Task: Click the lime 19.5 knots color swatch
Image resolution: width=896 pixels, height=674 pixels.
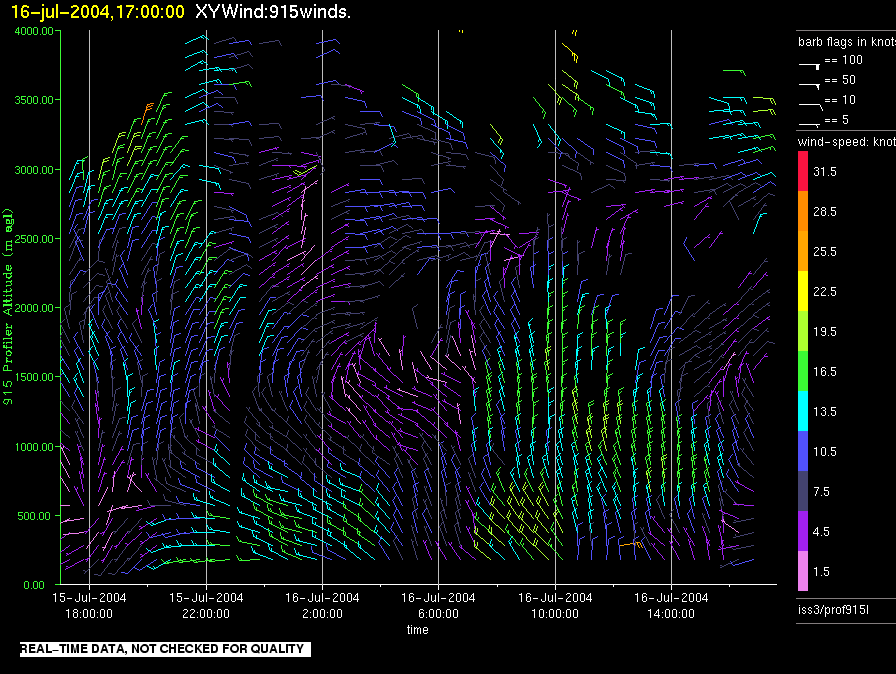Action: (803, 331)
